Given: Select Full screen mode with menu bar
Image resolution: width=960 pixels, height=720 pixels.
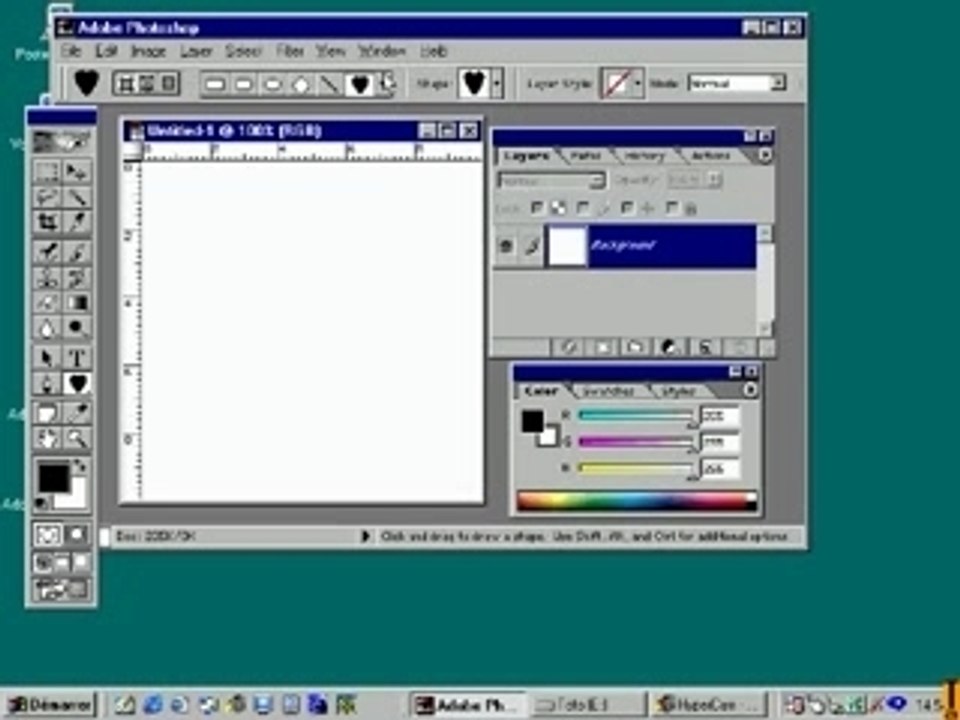Looking at the screenshot, I should (62, 562).
